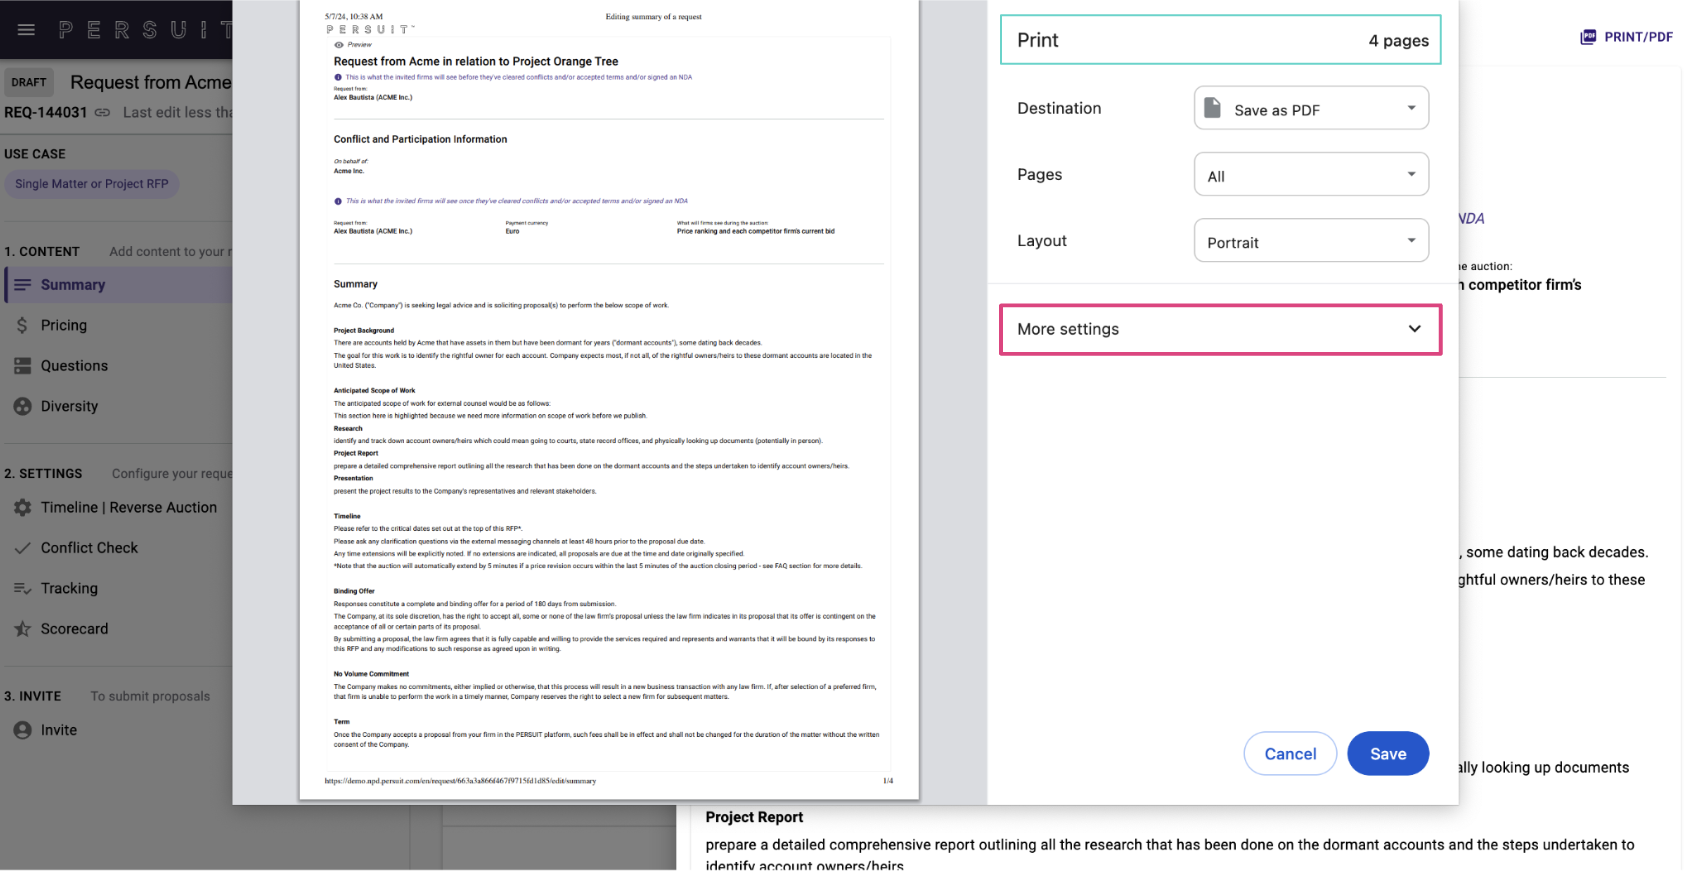Click the '1. CONTENT' section heading
The height and width of the screenshot is (874, 1688).
(42, 252)
